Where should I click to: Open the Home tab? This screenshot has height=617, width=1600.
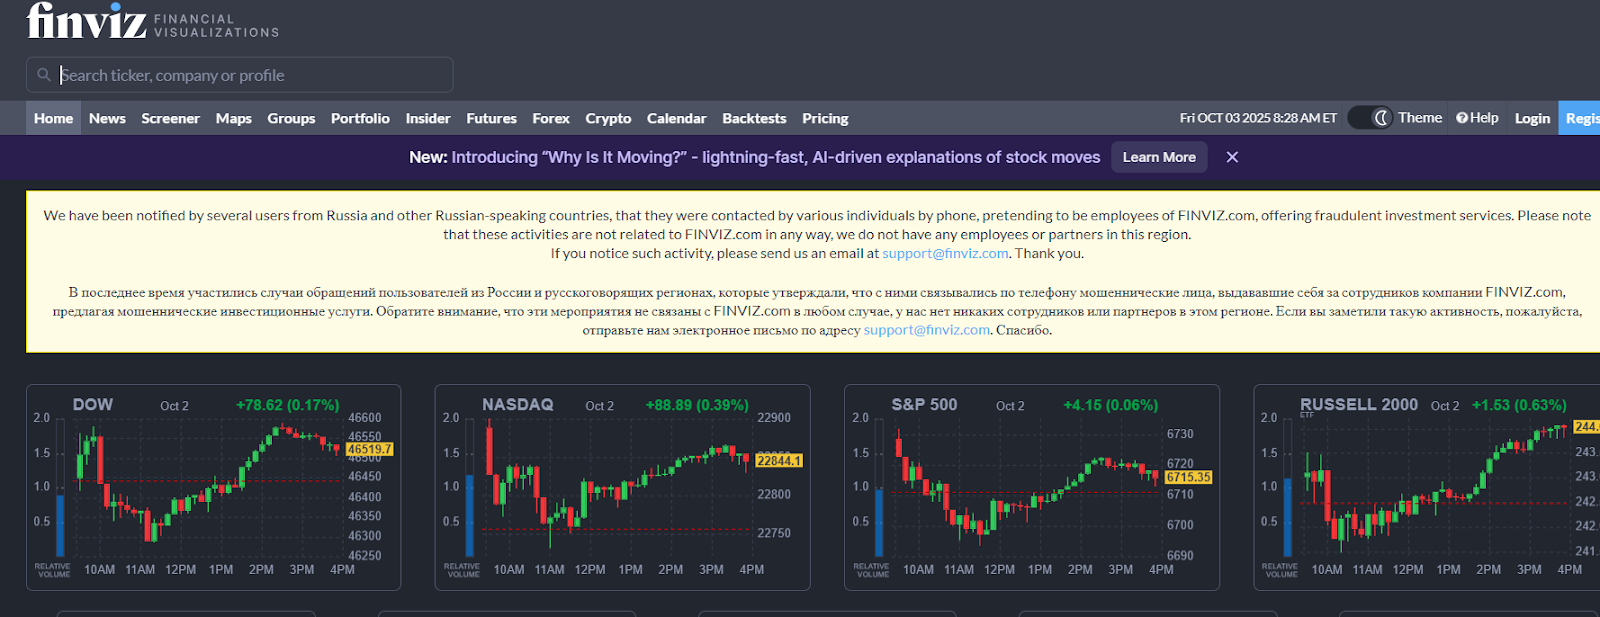tap(53, 118)
